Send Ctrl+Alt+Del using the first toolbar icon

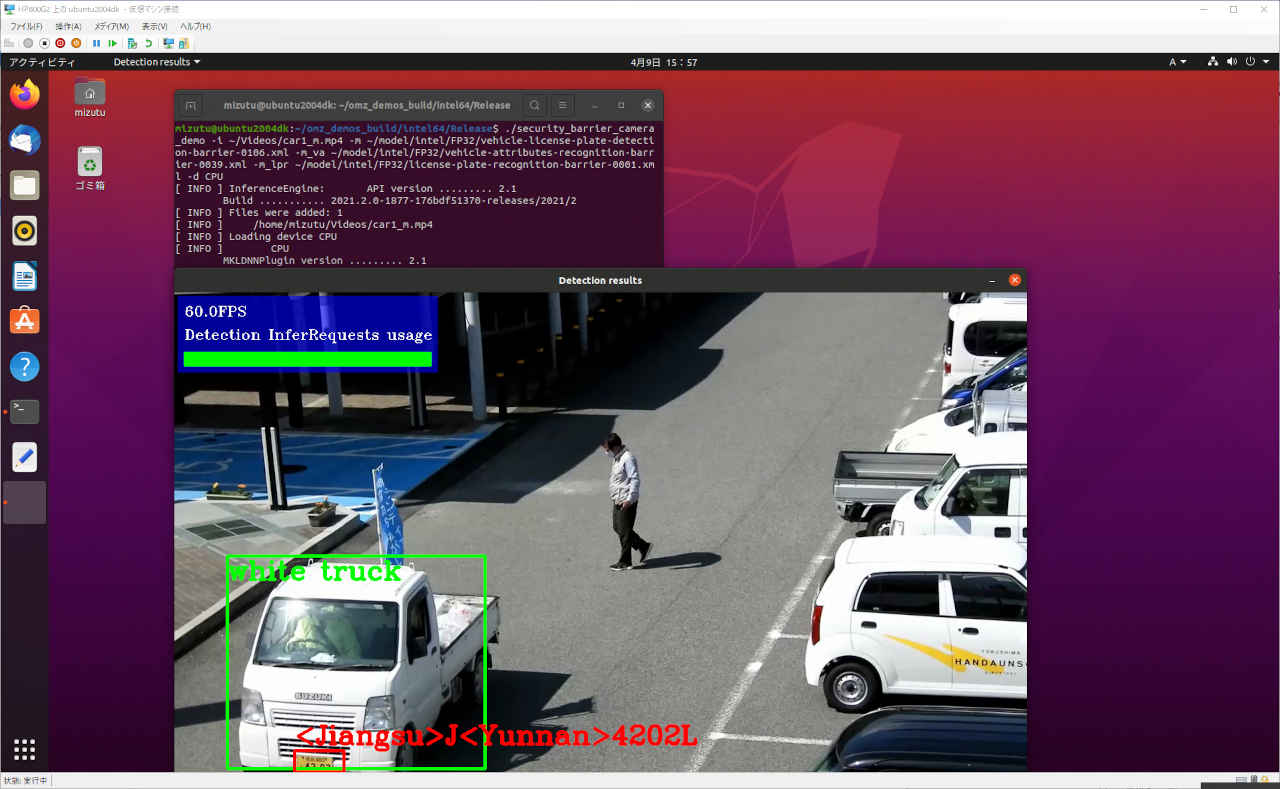coord(10,43)
